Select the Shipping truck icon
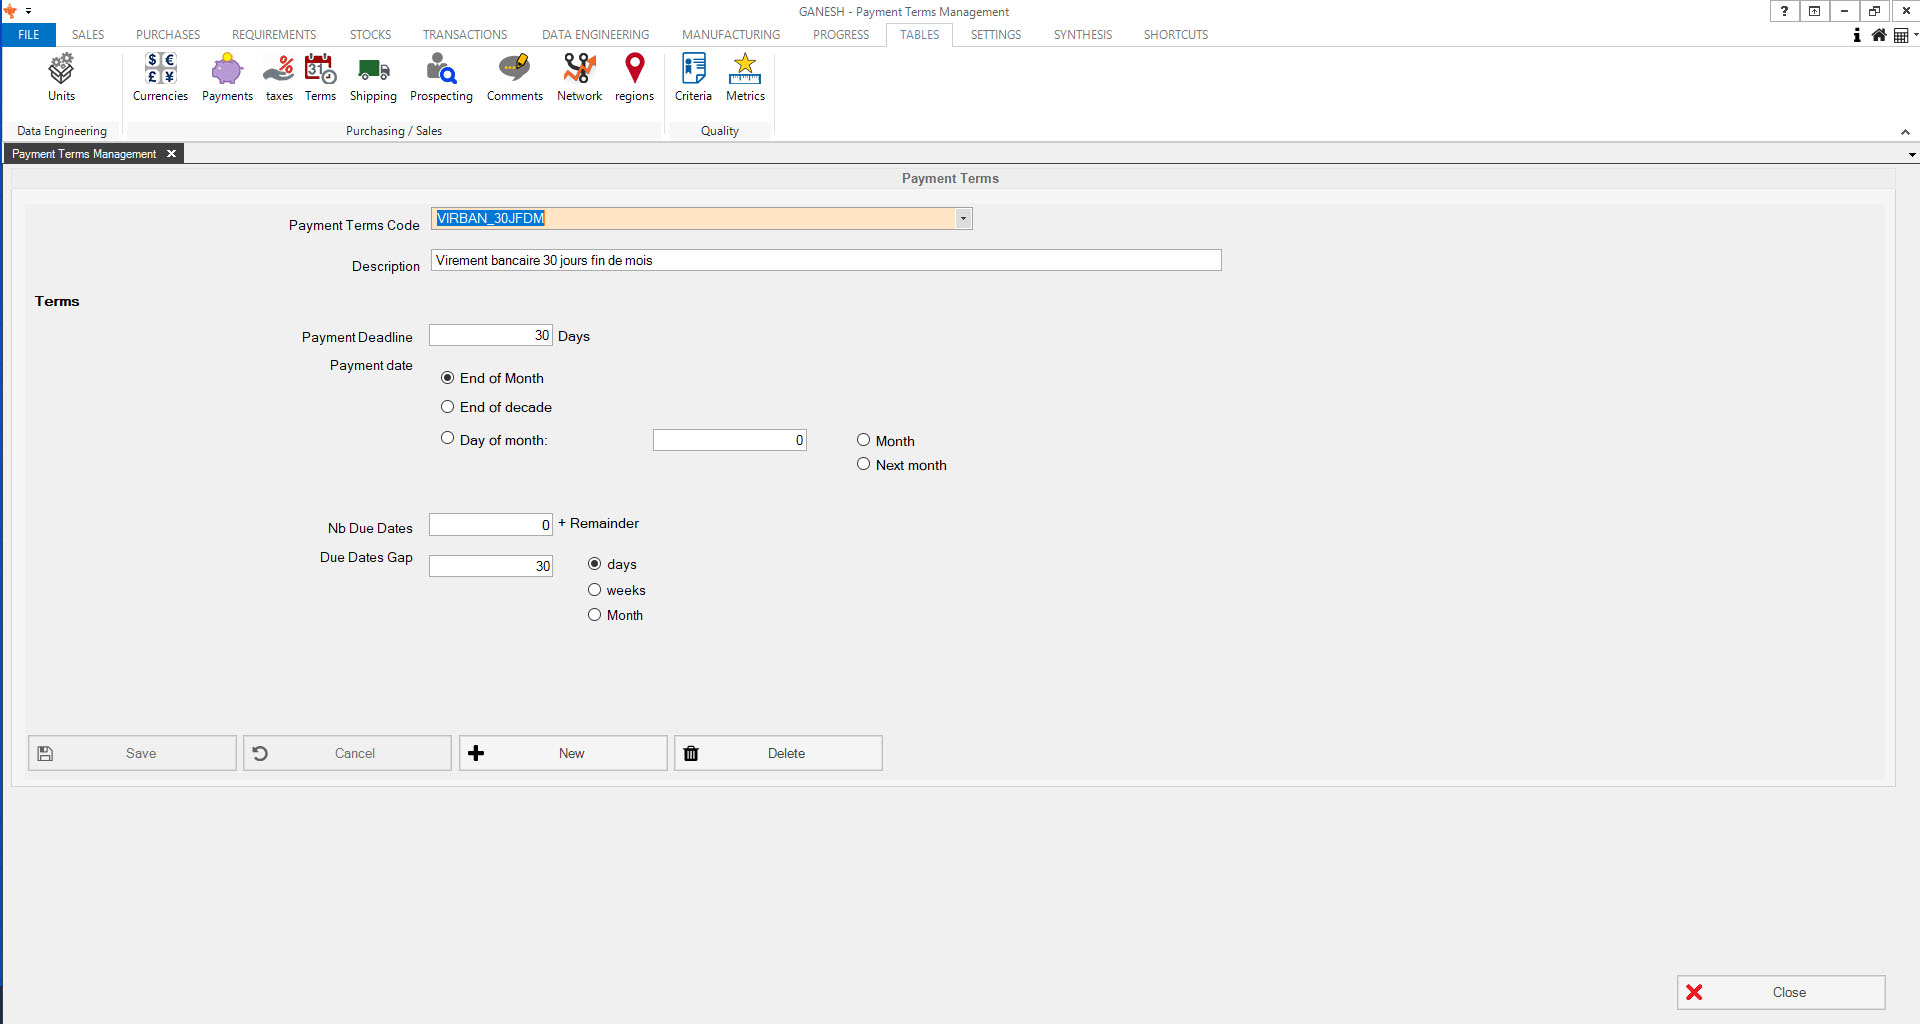The width and height of the screenshot is (1920, 1024). click(373, 77)
